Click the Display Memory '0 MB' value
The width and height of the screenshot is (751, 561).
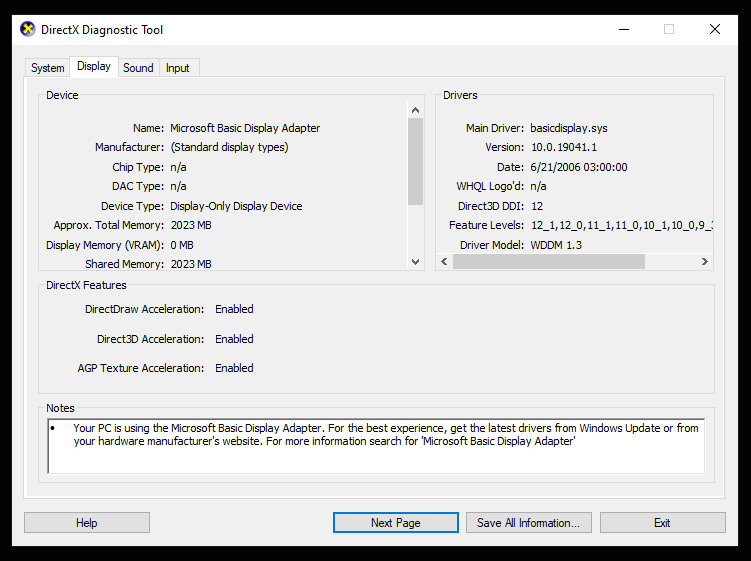point(182,245)
